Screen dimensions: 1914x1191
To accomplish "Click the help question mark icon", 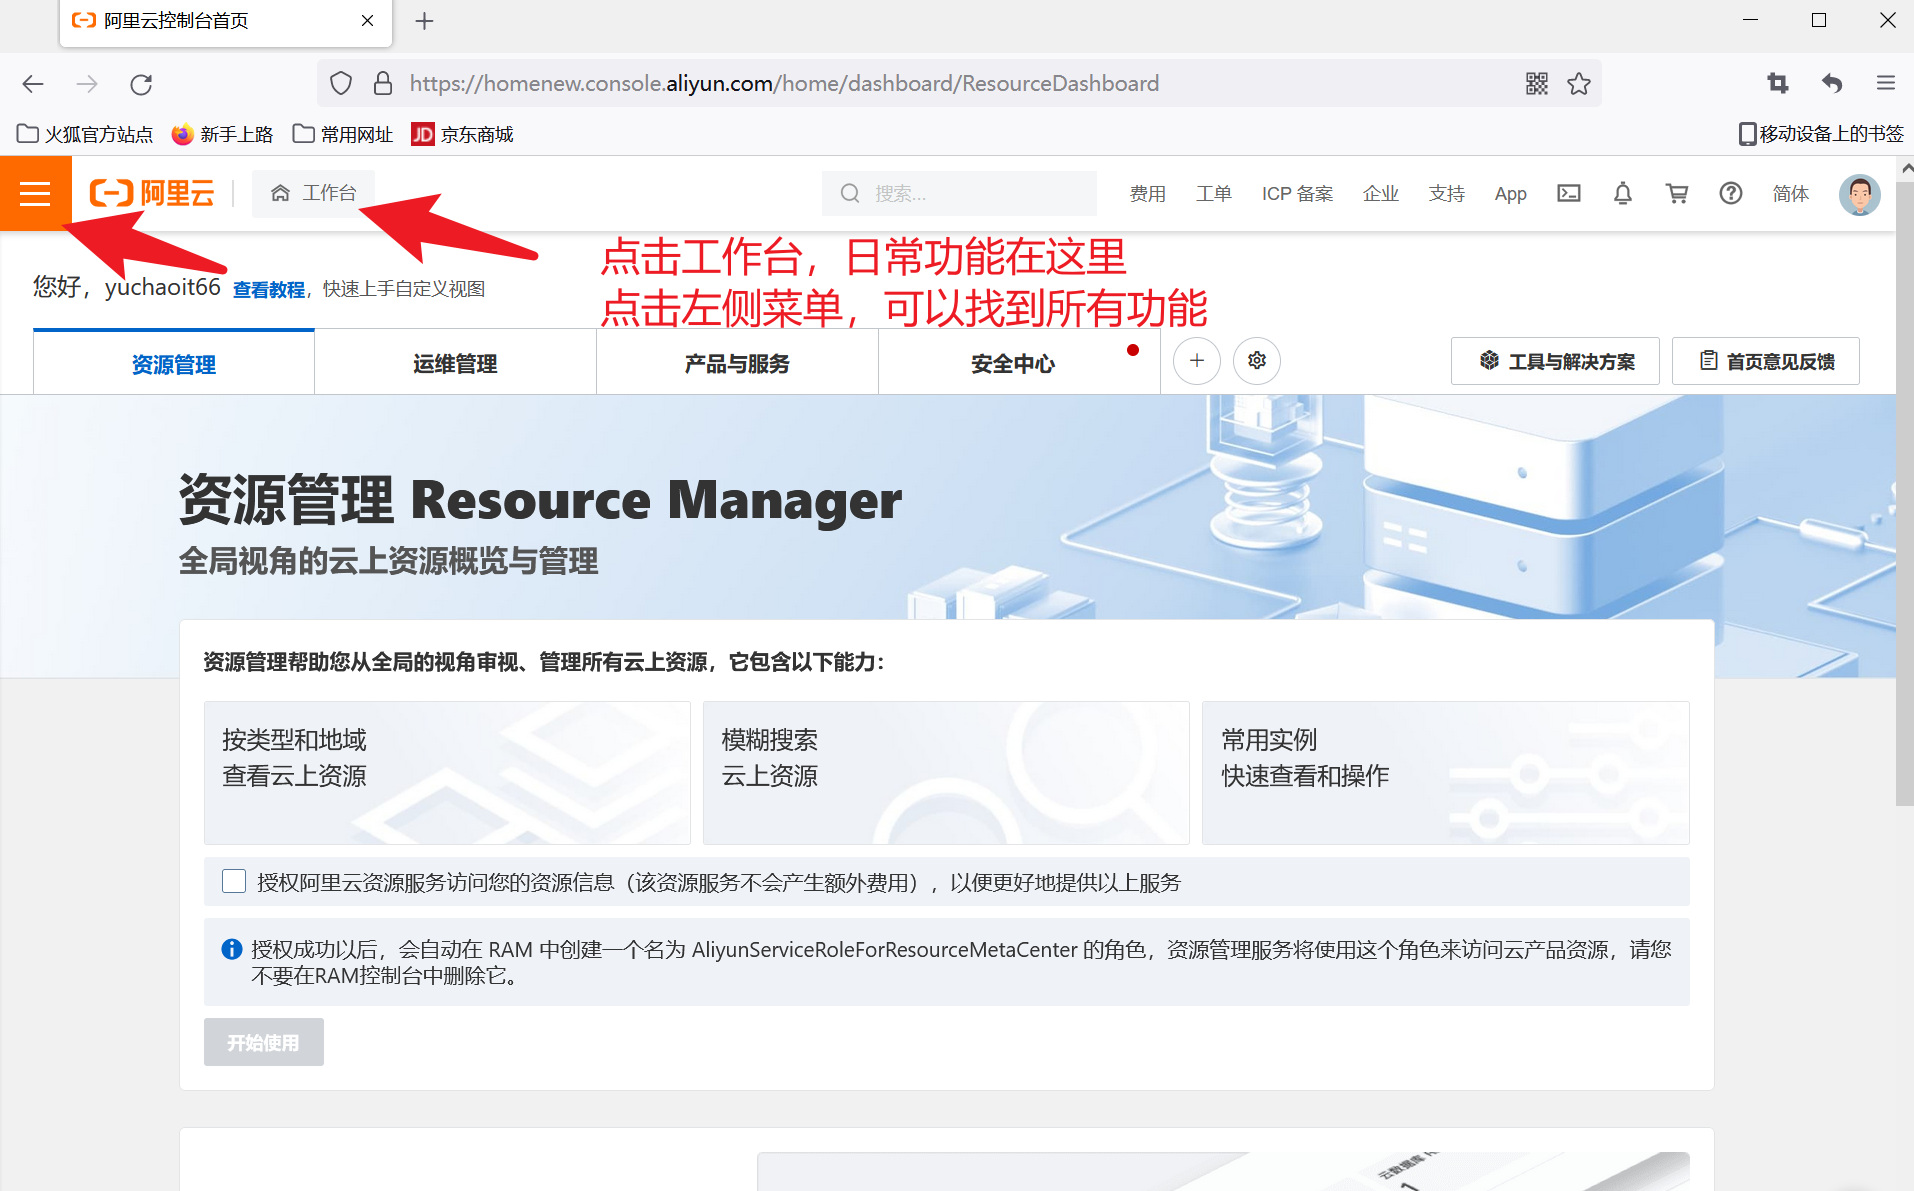I will tap(1730, 193).
